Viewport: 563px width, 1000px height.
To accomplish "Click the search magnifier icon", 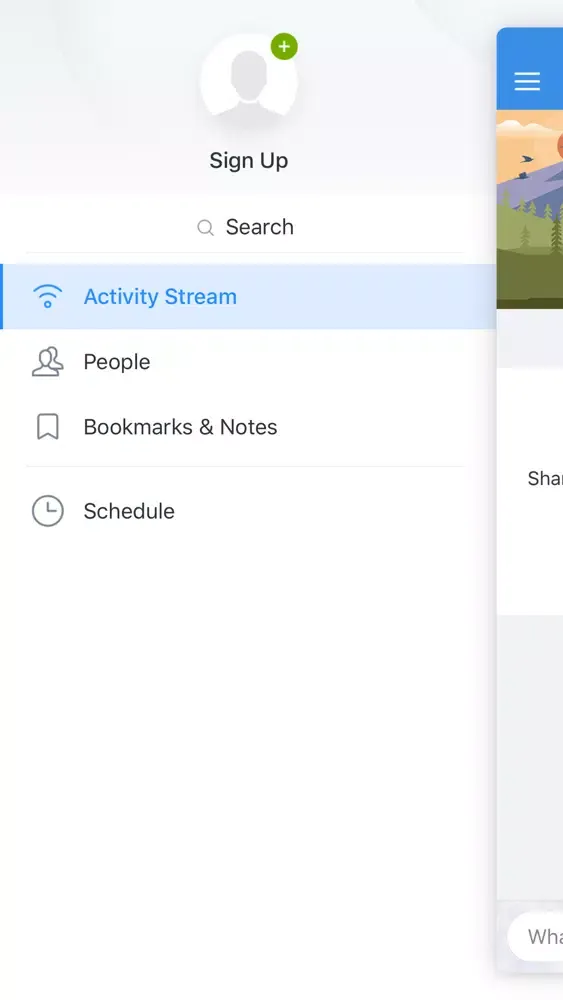I will [x=205, y=228].
